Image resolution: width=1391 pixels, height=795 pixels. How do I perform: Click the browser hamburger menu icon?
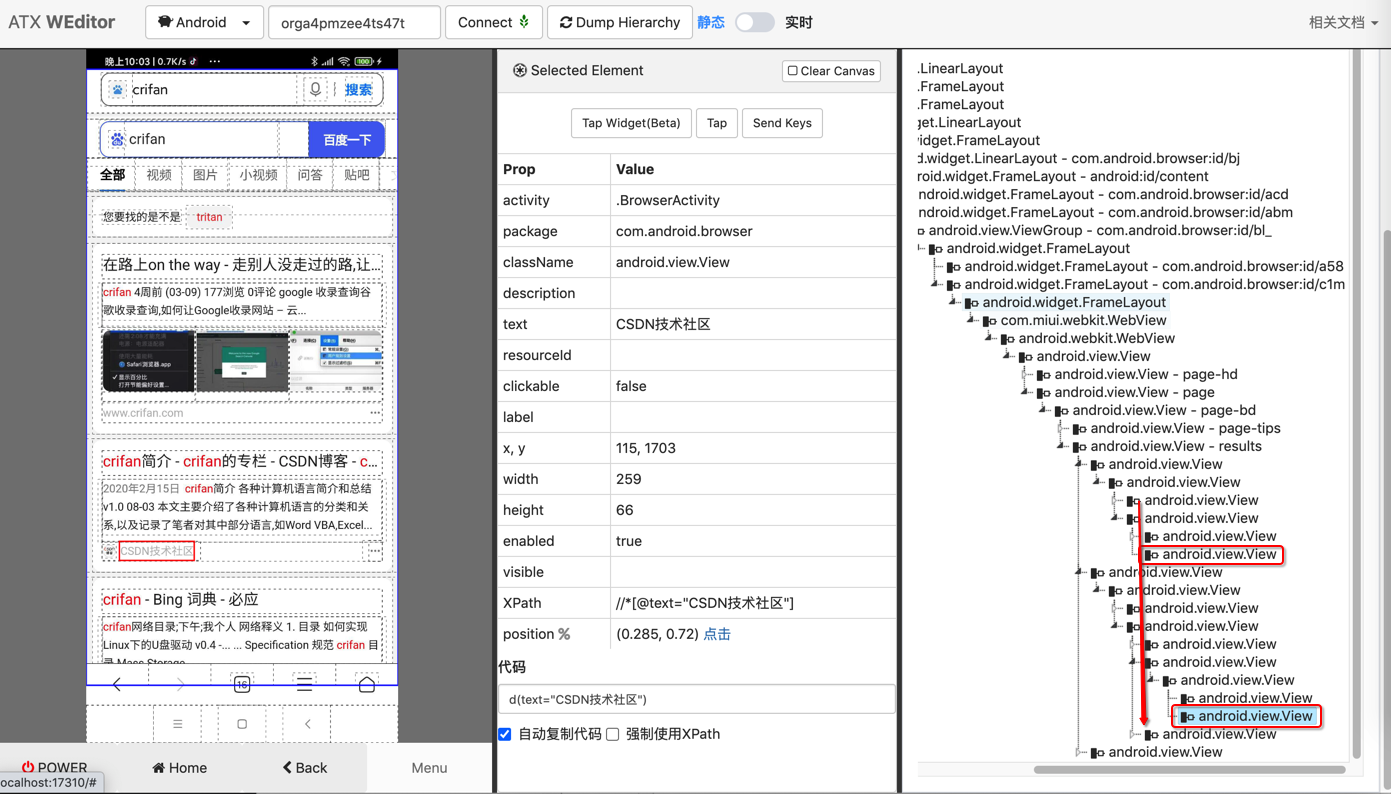pos(304,685)
